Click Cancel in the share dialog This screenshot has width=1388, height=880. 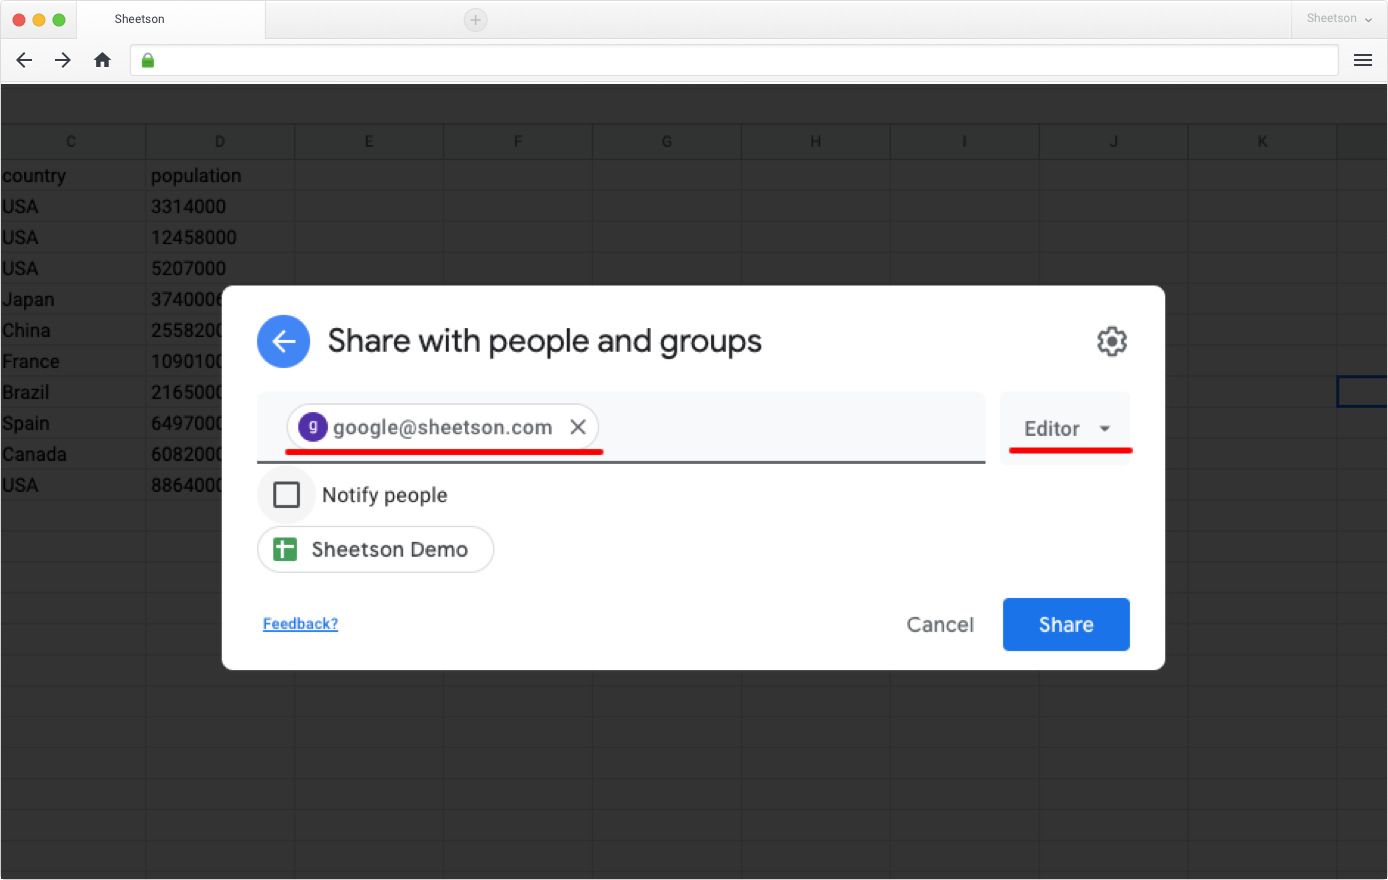pos(940,624)
